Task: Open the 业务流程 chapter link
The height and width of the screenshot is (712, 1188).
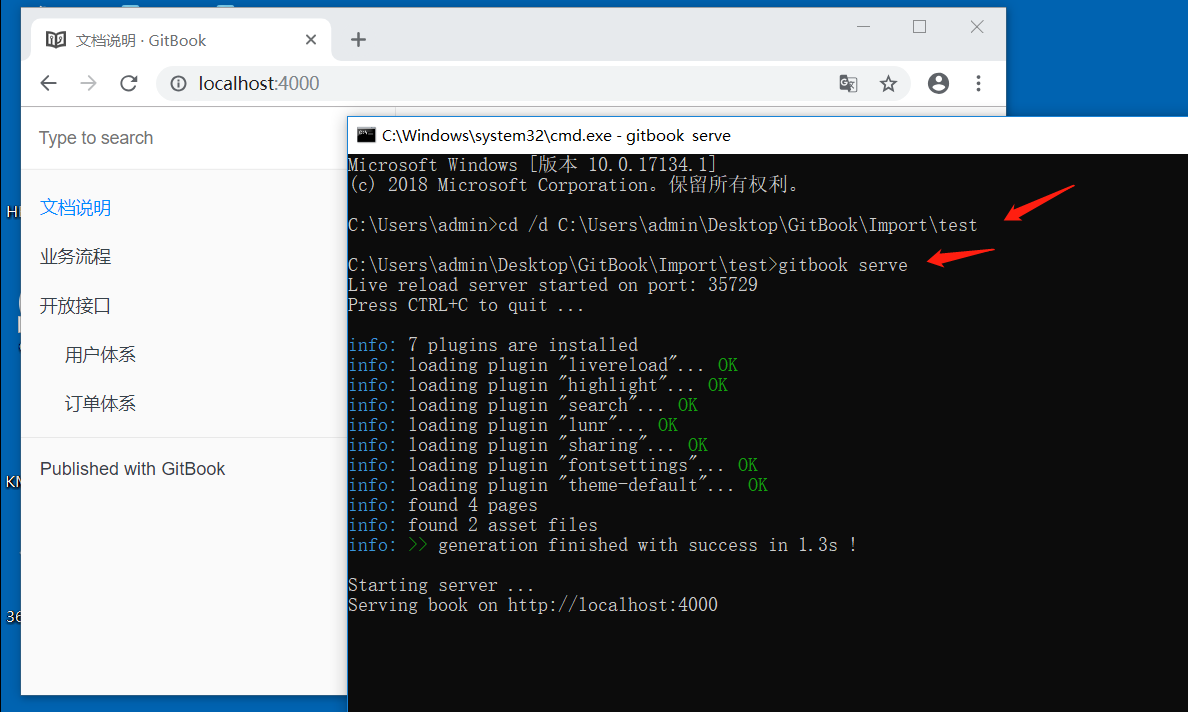Action: 75,257
